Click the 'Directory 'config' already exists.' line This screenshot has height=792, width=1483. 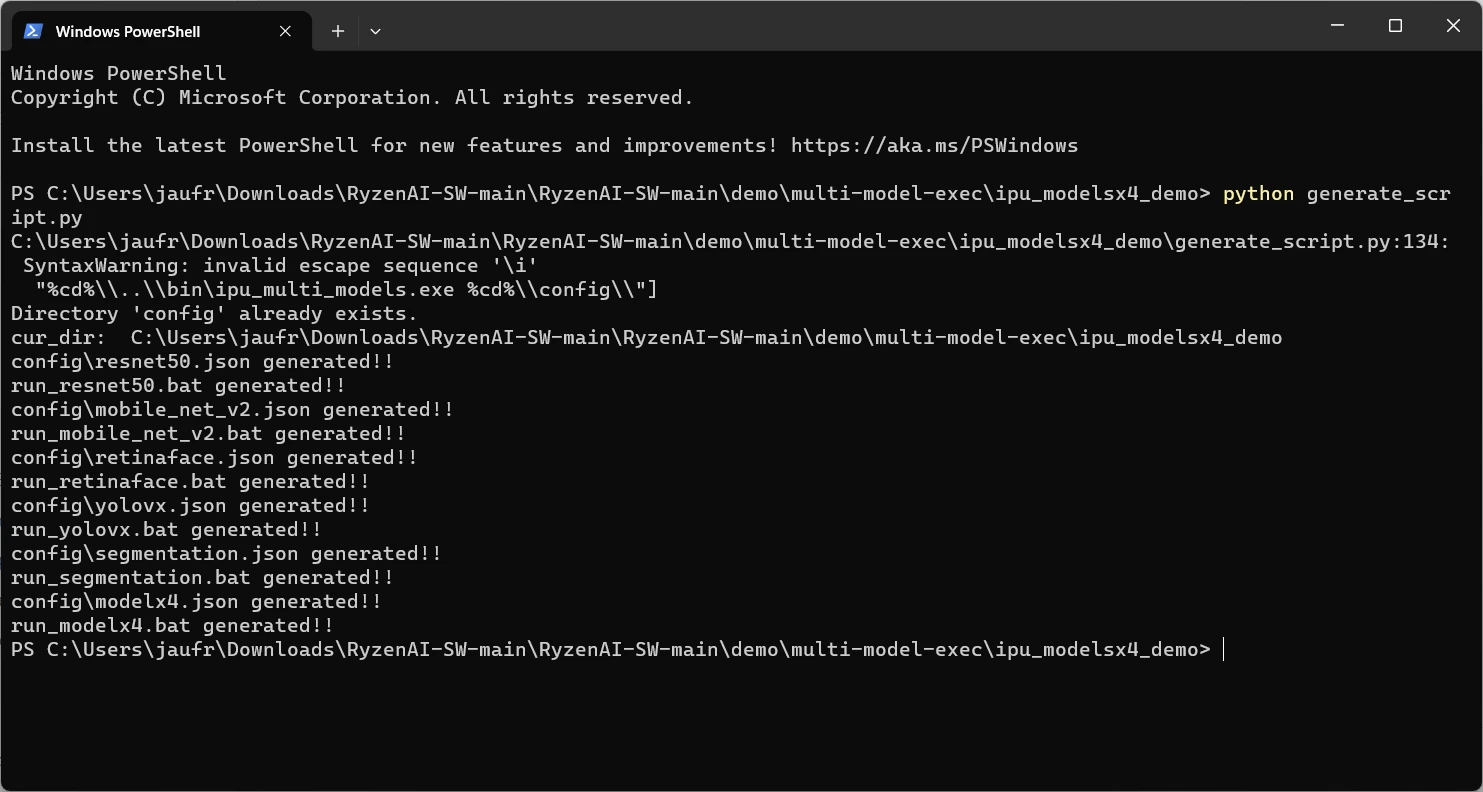coord(214,314)
